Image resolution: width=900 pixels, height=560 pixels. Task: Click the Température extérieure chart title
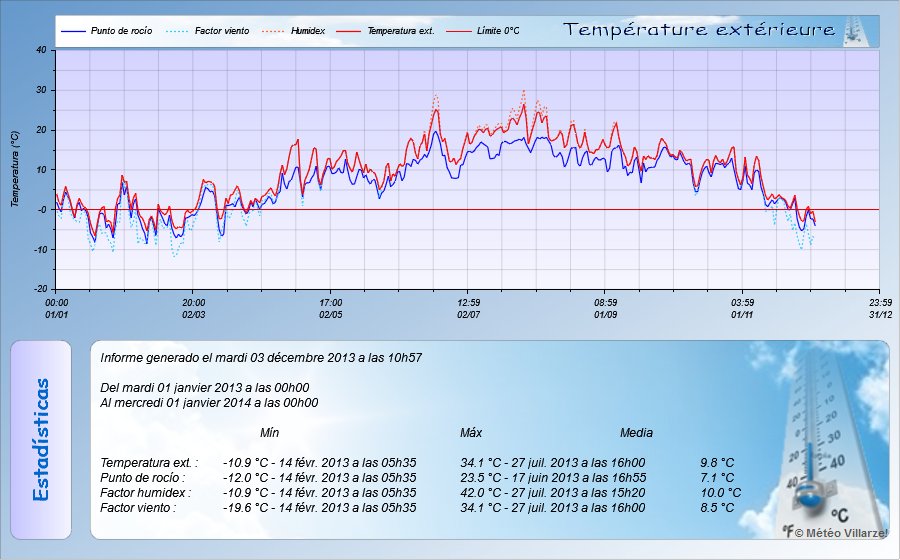coord(699,31)
